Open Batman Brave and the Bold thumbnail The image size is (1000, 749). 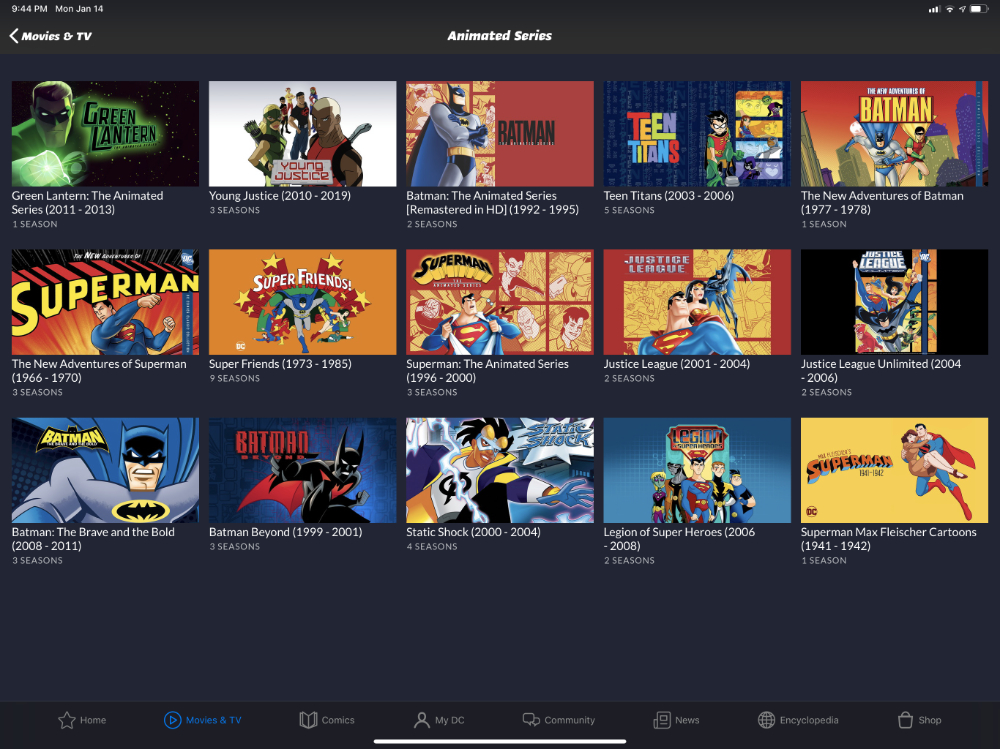105,470
